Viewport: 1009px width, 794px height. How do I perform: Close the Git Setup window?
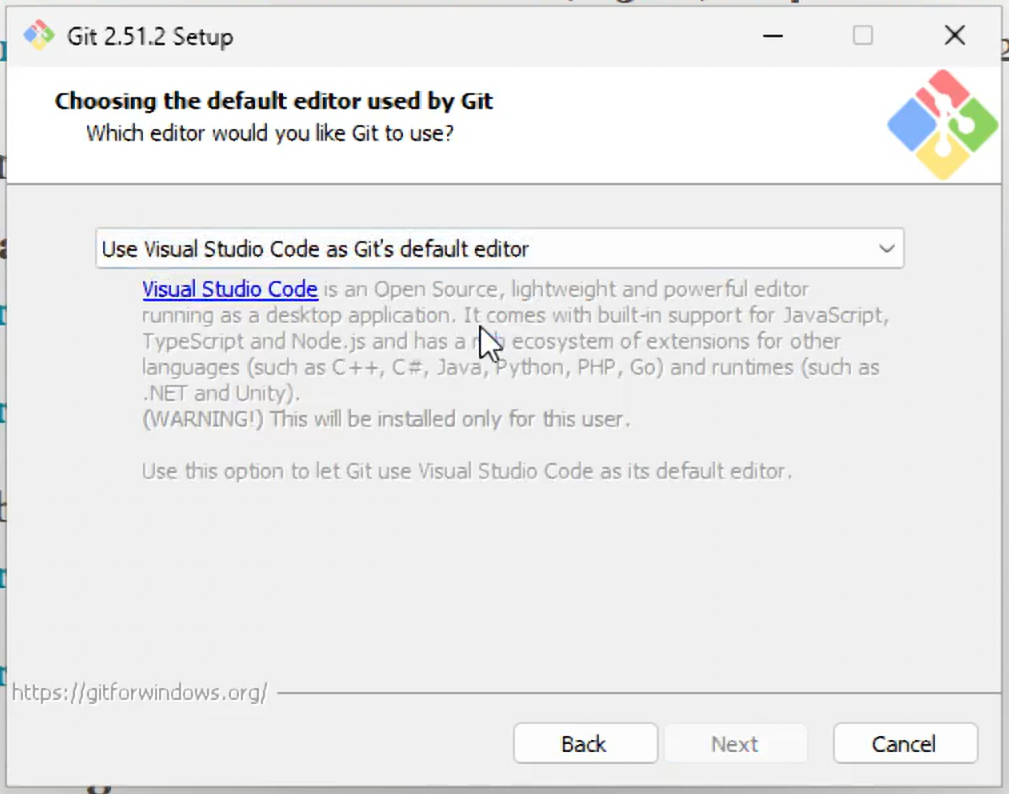953,35
